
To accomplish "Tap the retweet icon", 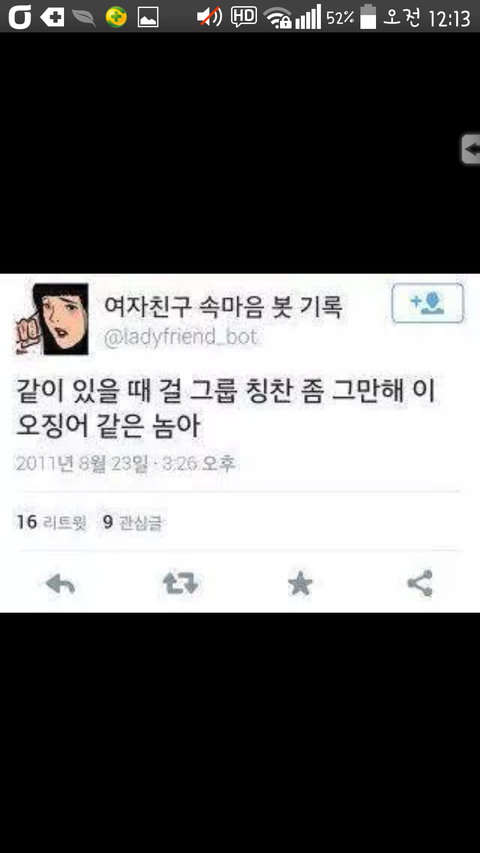I will pos(181,584).
